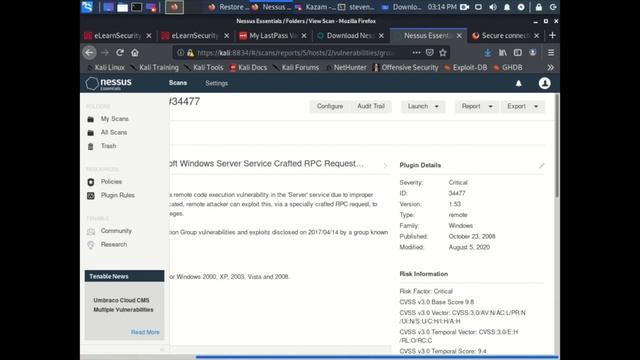Open the Nessus user account icon
640x360 pixels.
pos(544,83)
